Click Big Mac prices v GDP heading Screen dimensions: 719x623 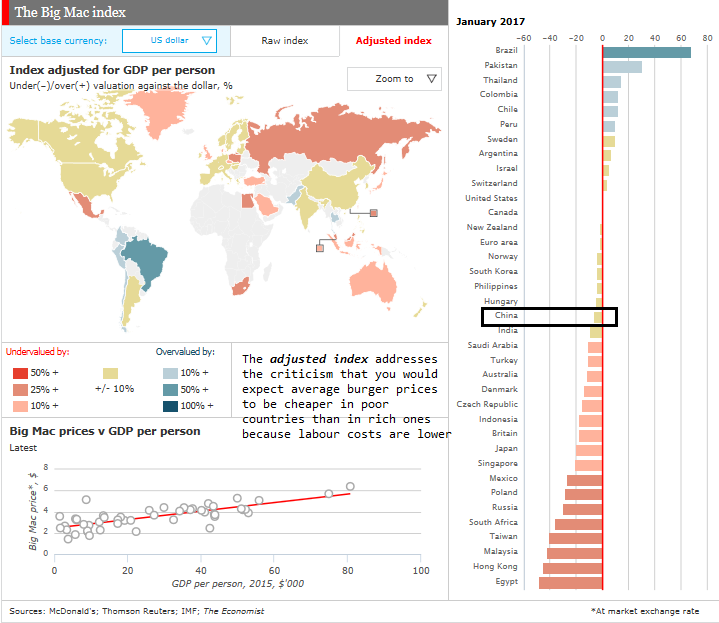click(105, 431)
